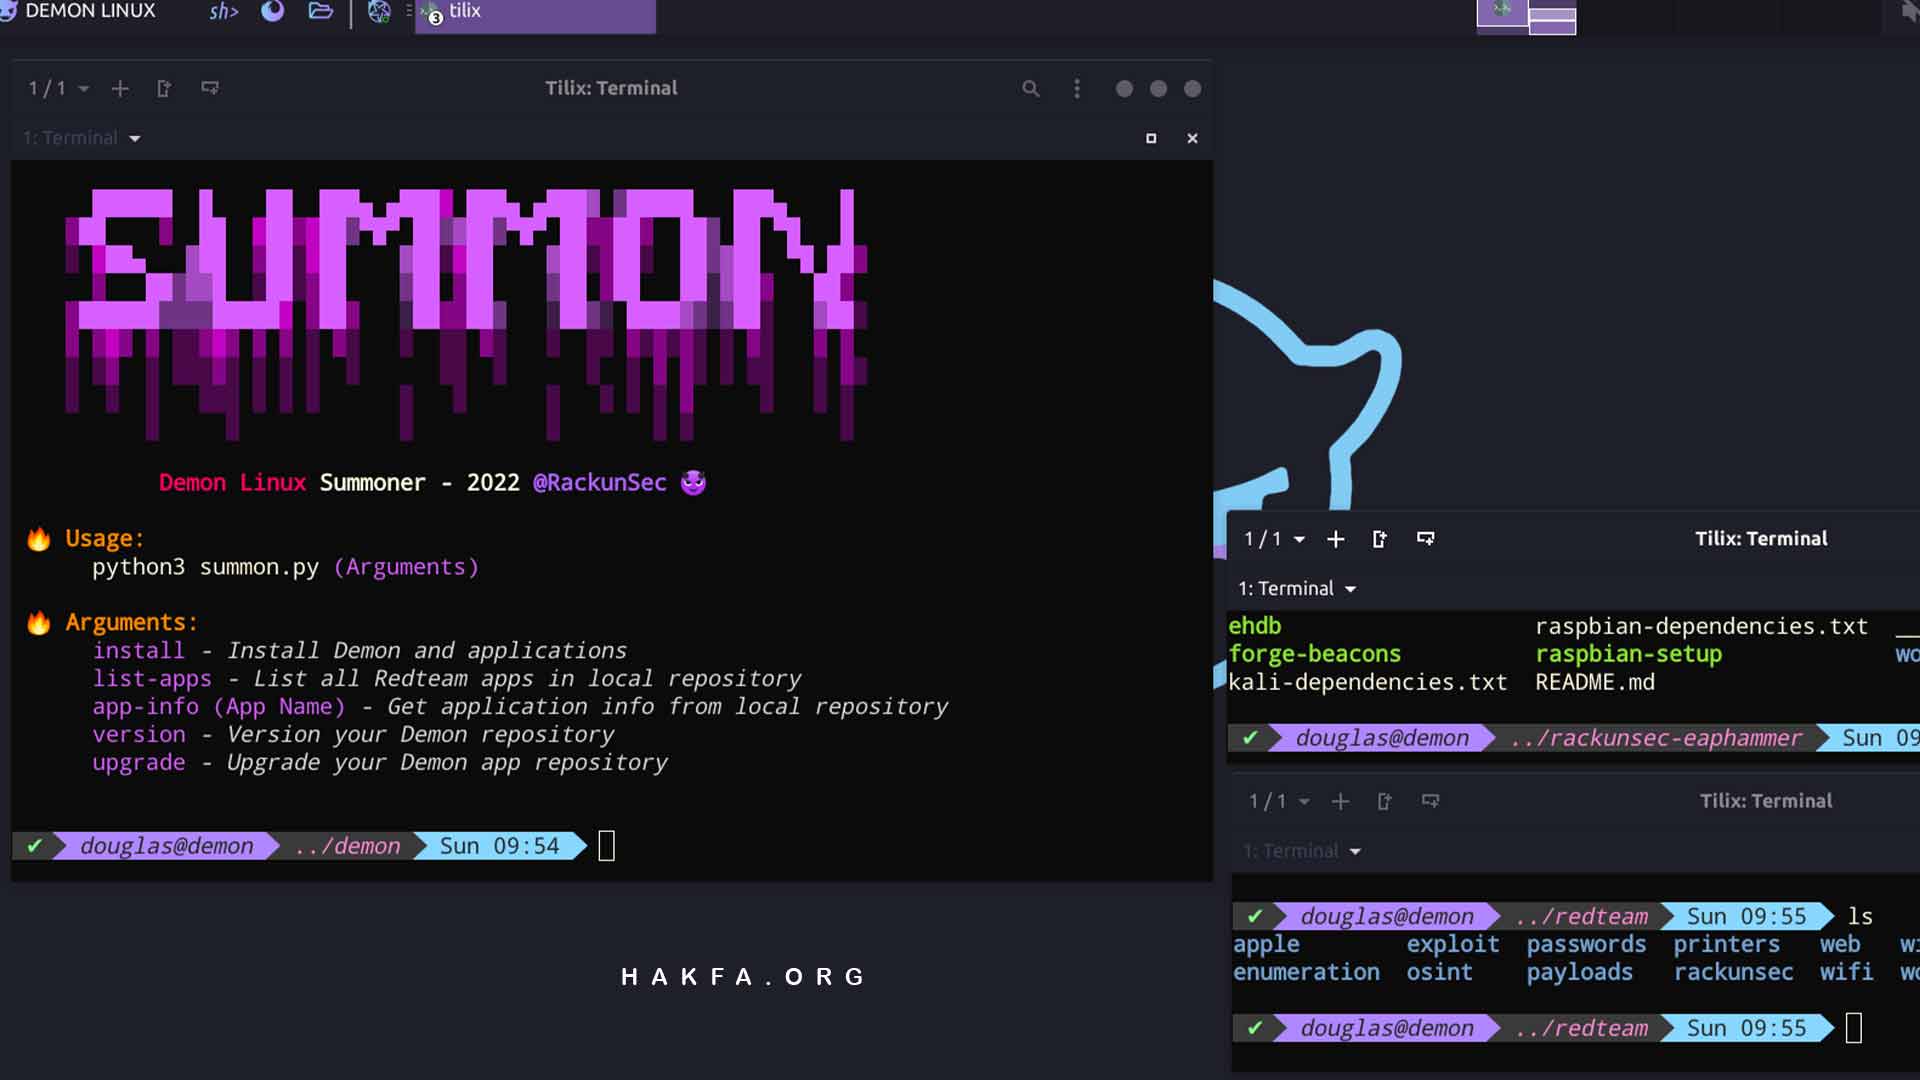The width and height of the screenshot is (1920, 1080).
Task: Click the 'forge-beacons' file name
Action: pyautogui.click(x=1315, y=654)
